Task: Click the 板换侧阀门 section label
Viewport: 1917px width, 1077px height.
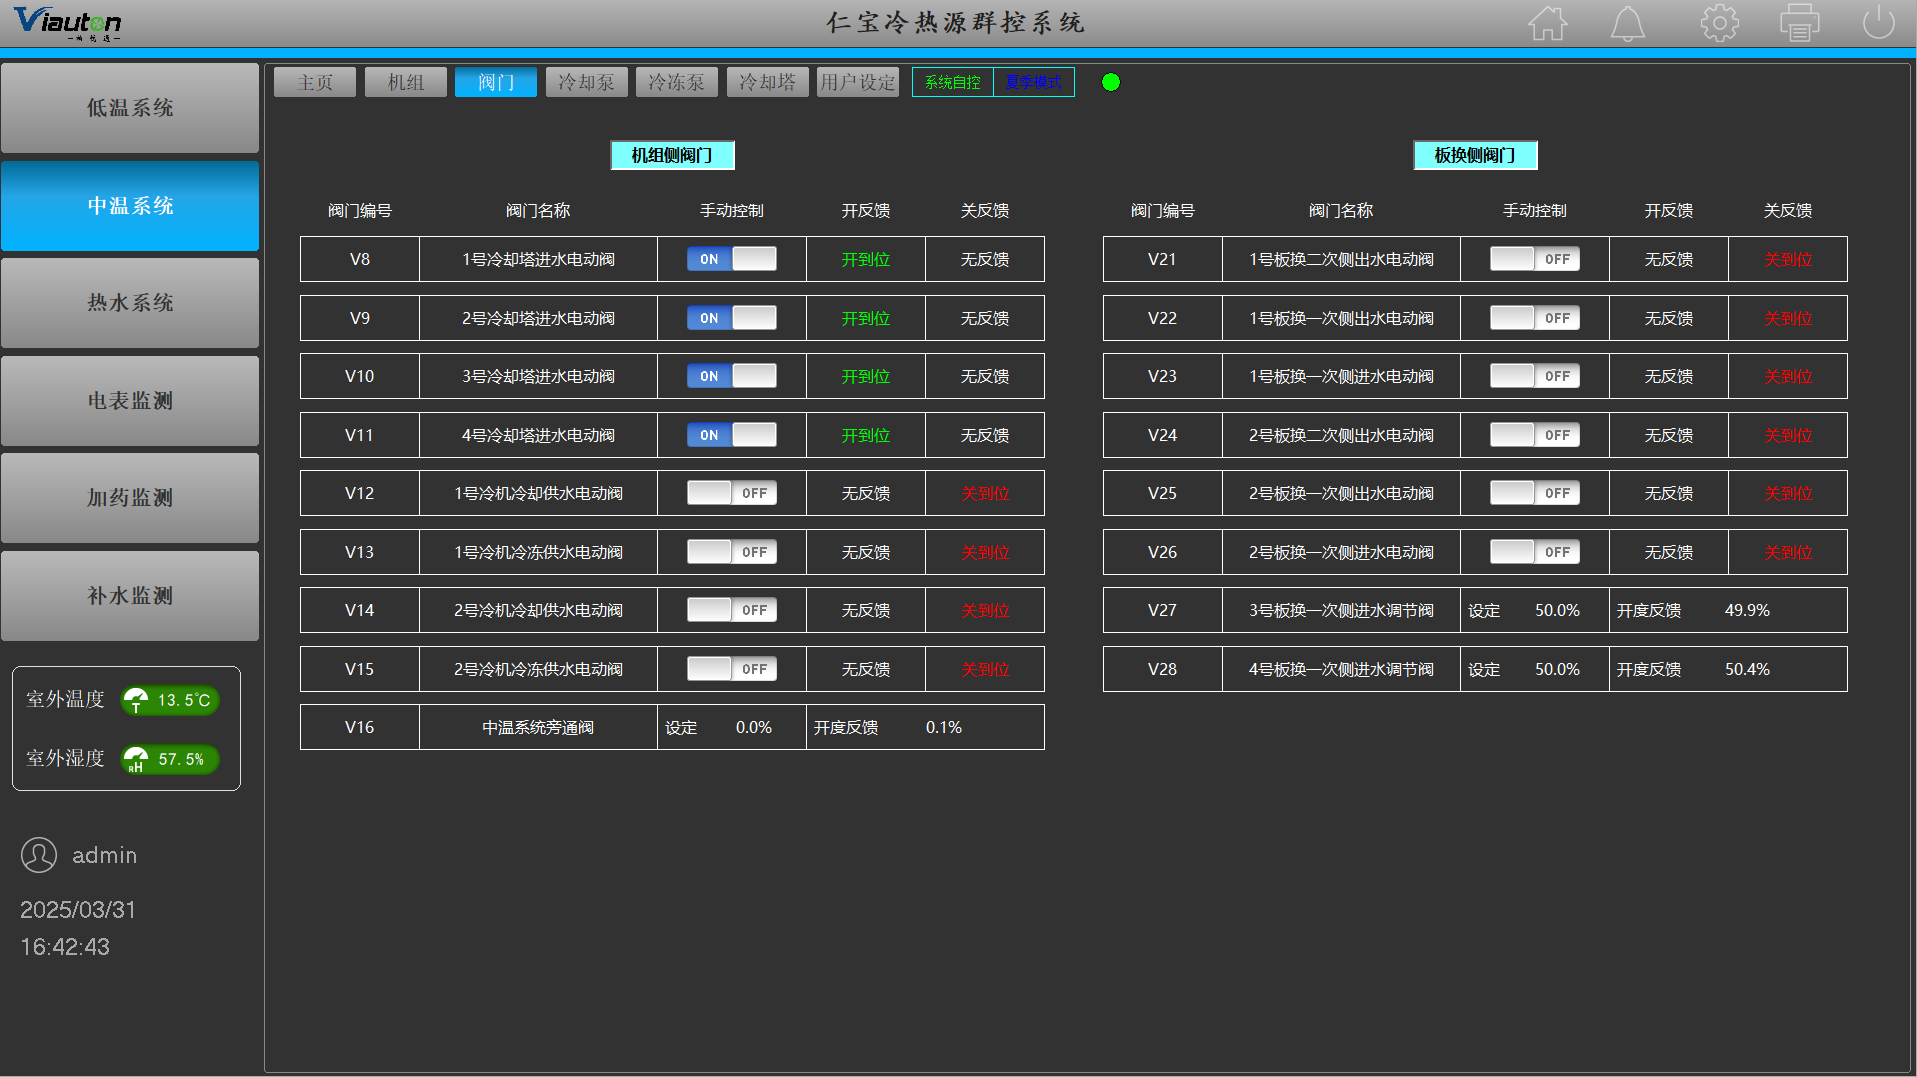Action: pyautogui.click(x=1475, y=155)
